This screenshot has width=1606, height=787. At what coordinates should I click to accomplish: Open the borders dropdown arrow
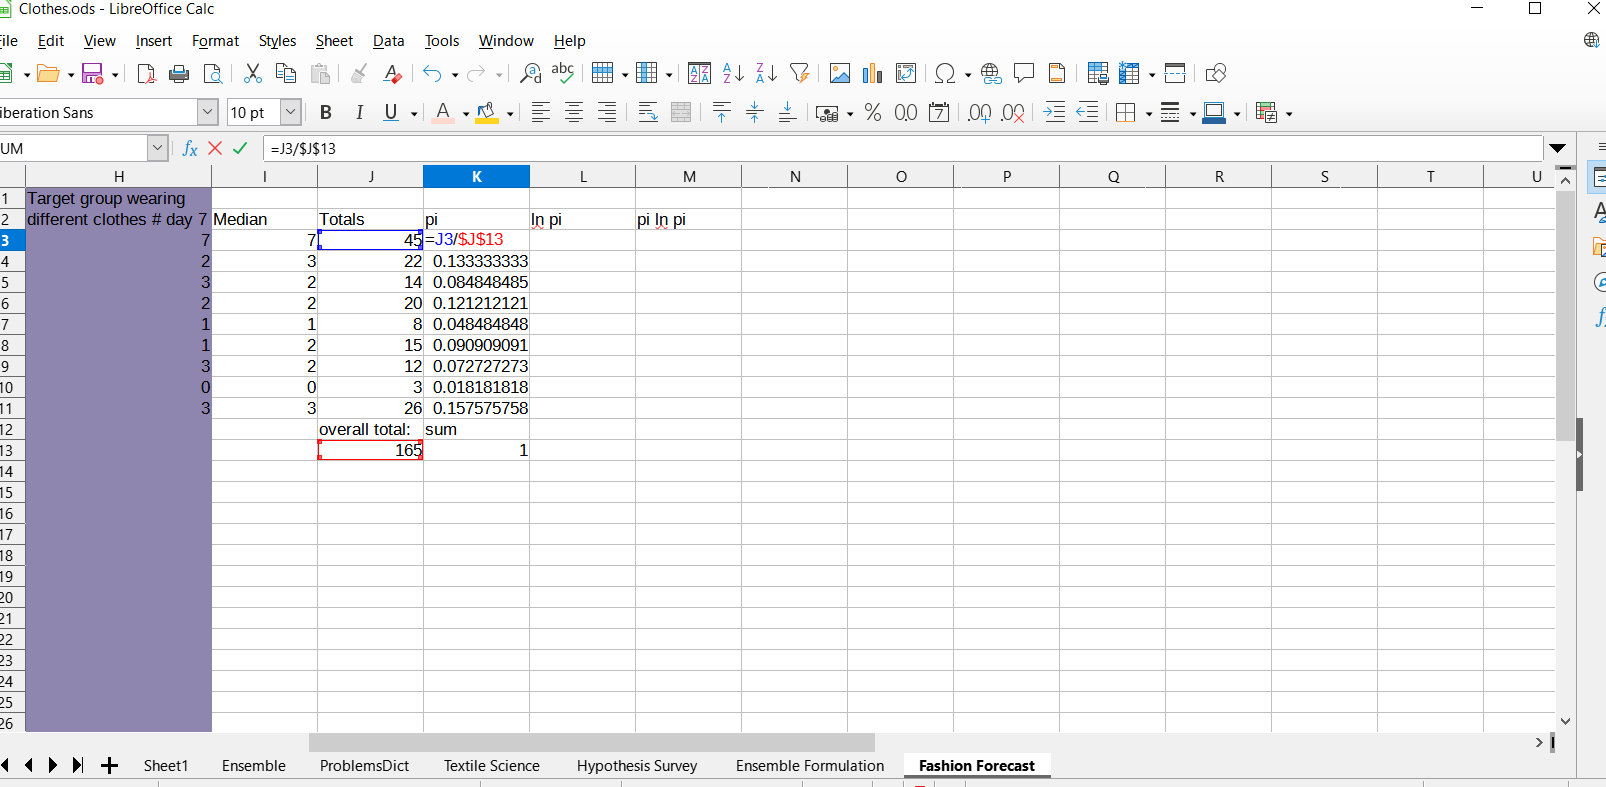[1149, 114]
